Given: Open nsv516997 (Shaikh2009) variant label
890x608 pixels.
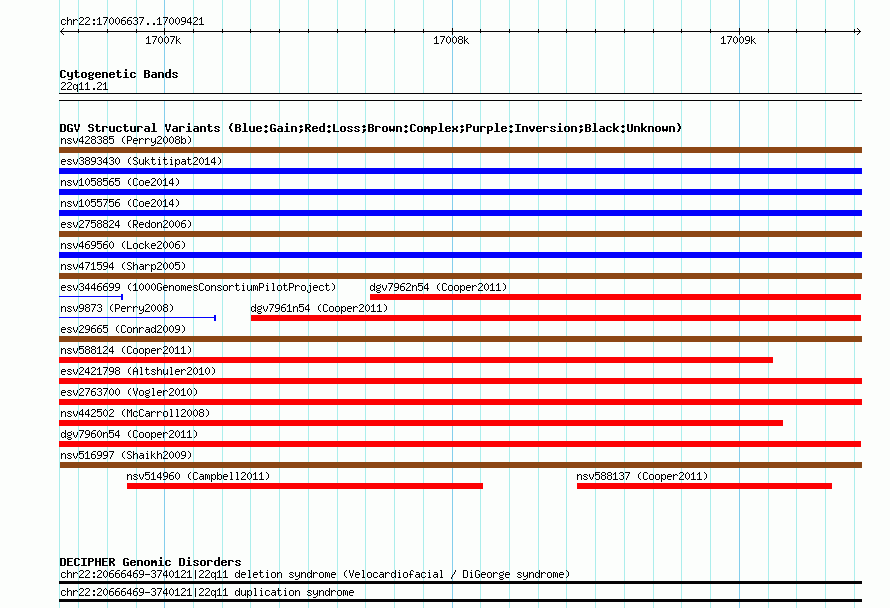Looking at the screenshot, I should [x=126, y=455].
